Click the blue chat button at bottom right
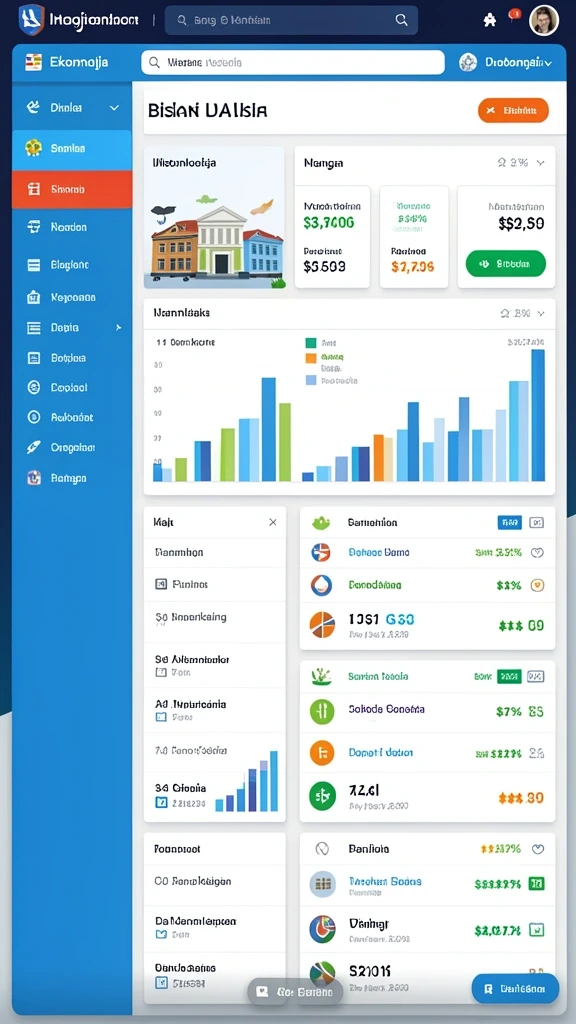Screen dimensions: 576x1024 (x=515, y=989)
